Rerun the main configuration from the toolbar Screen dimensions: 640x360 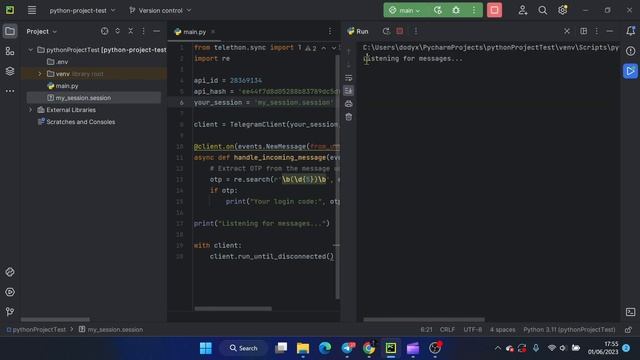tap(438, 11)
